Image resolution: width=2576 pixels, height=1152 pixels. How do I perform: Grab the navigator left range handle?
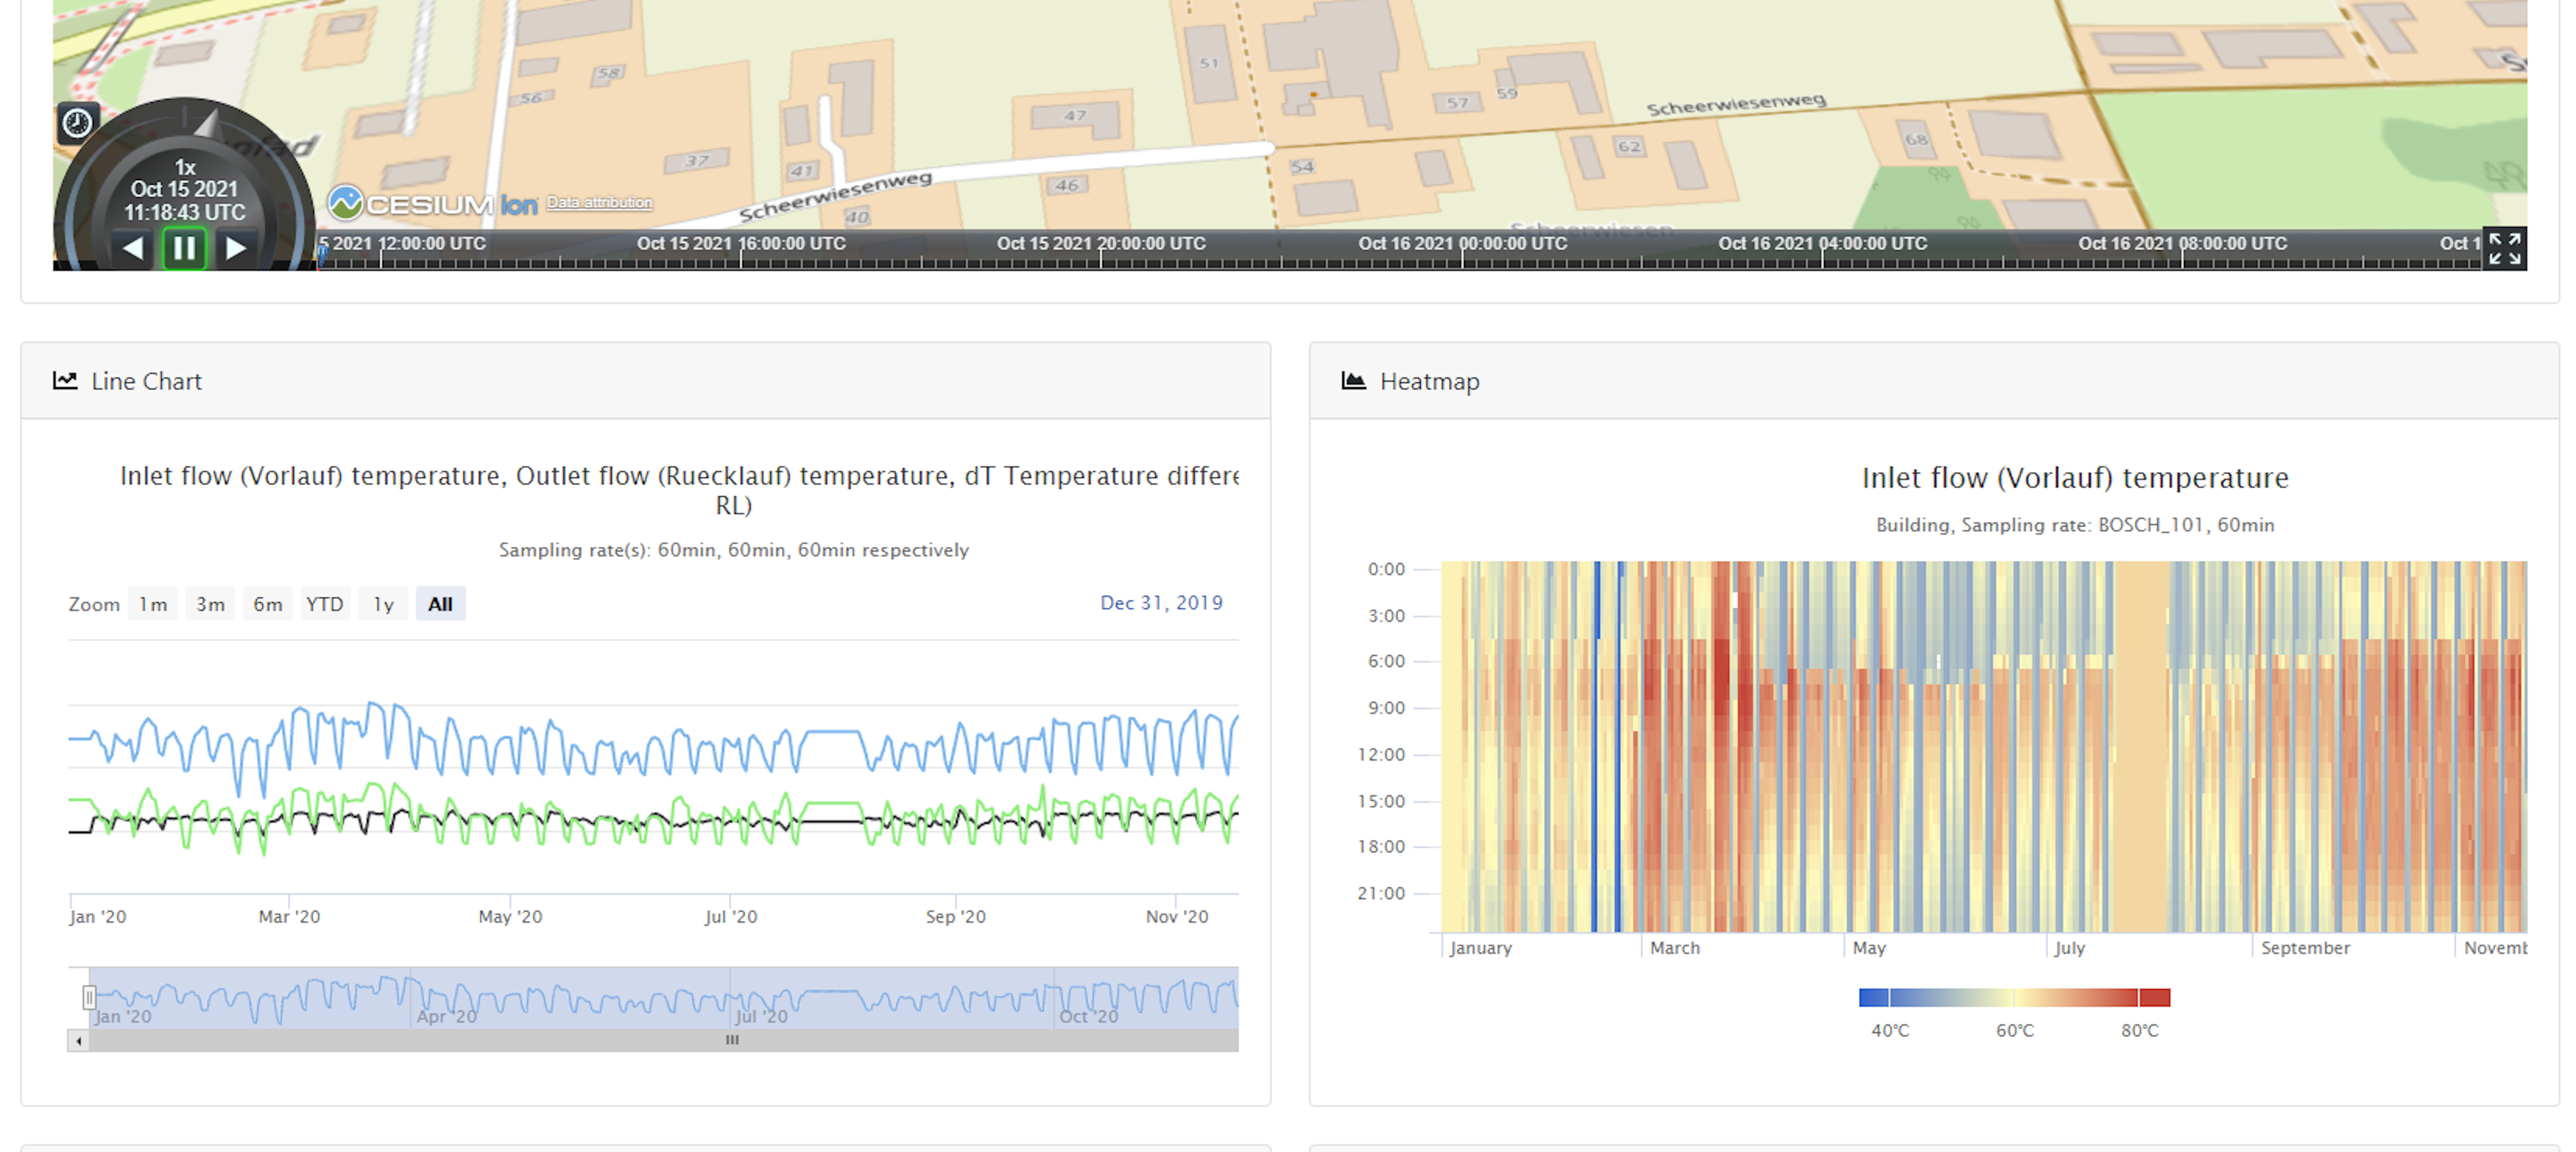pyautogui.click(x=89, y=998)
